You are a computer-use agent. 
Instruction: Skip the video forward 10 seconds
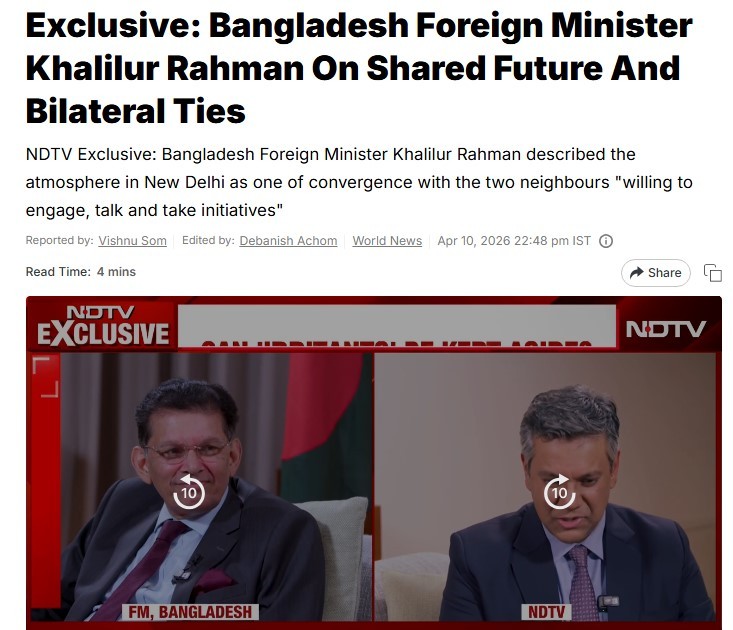[560, 491]
